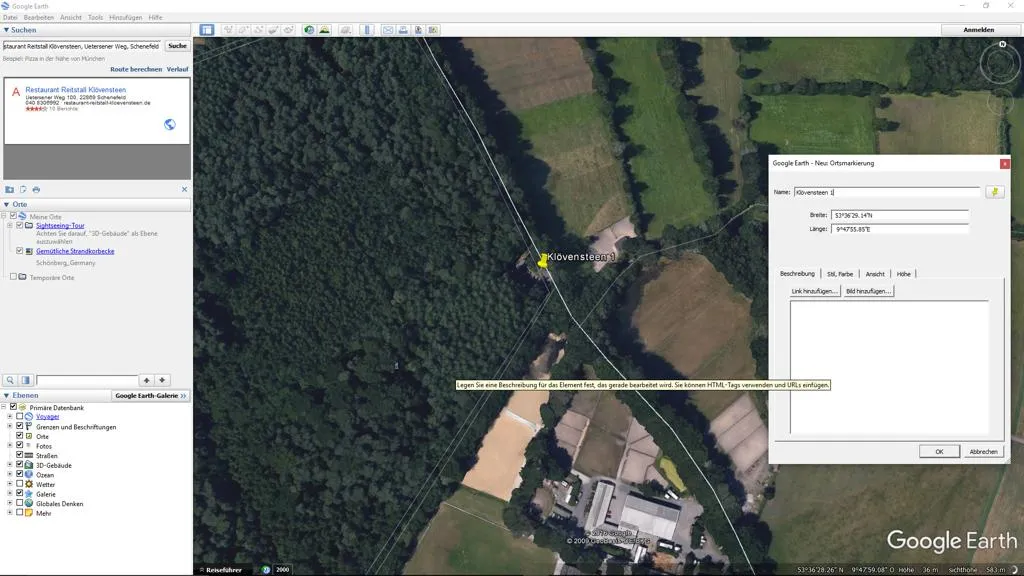
Task: Clear search results with the X icon
Action: 184,189
